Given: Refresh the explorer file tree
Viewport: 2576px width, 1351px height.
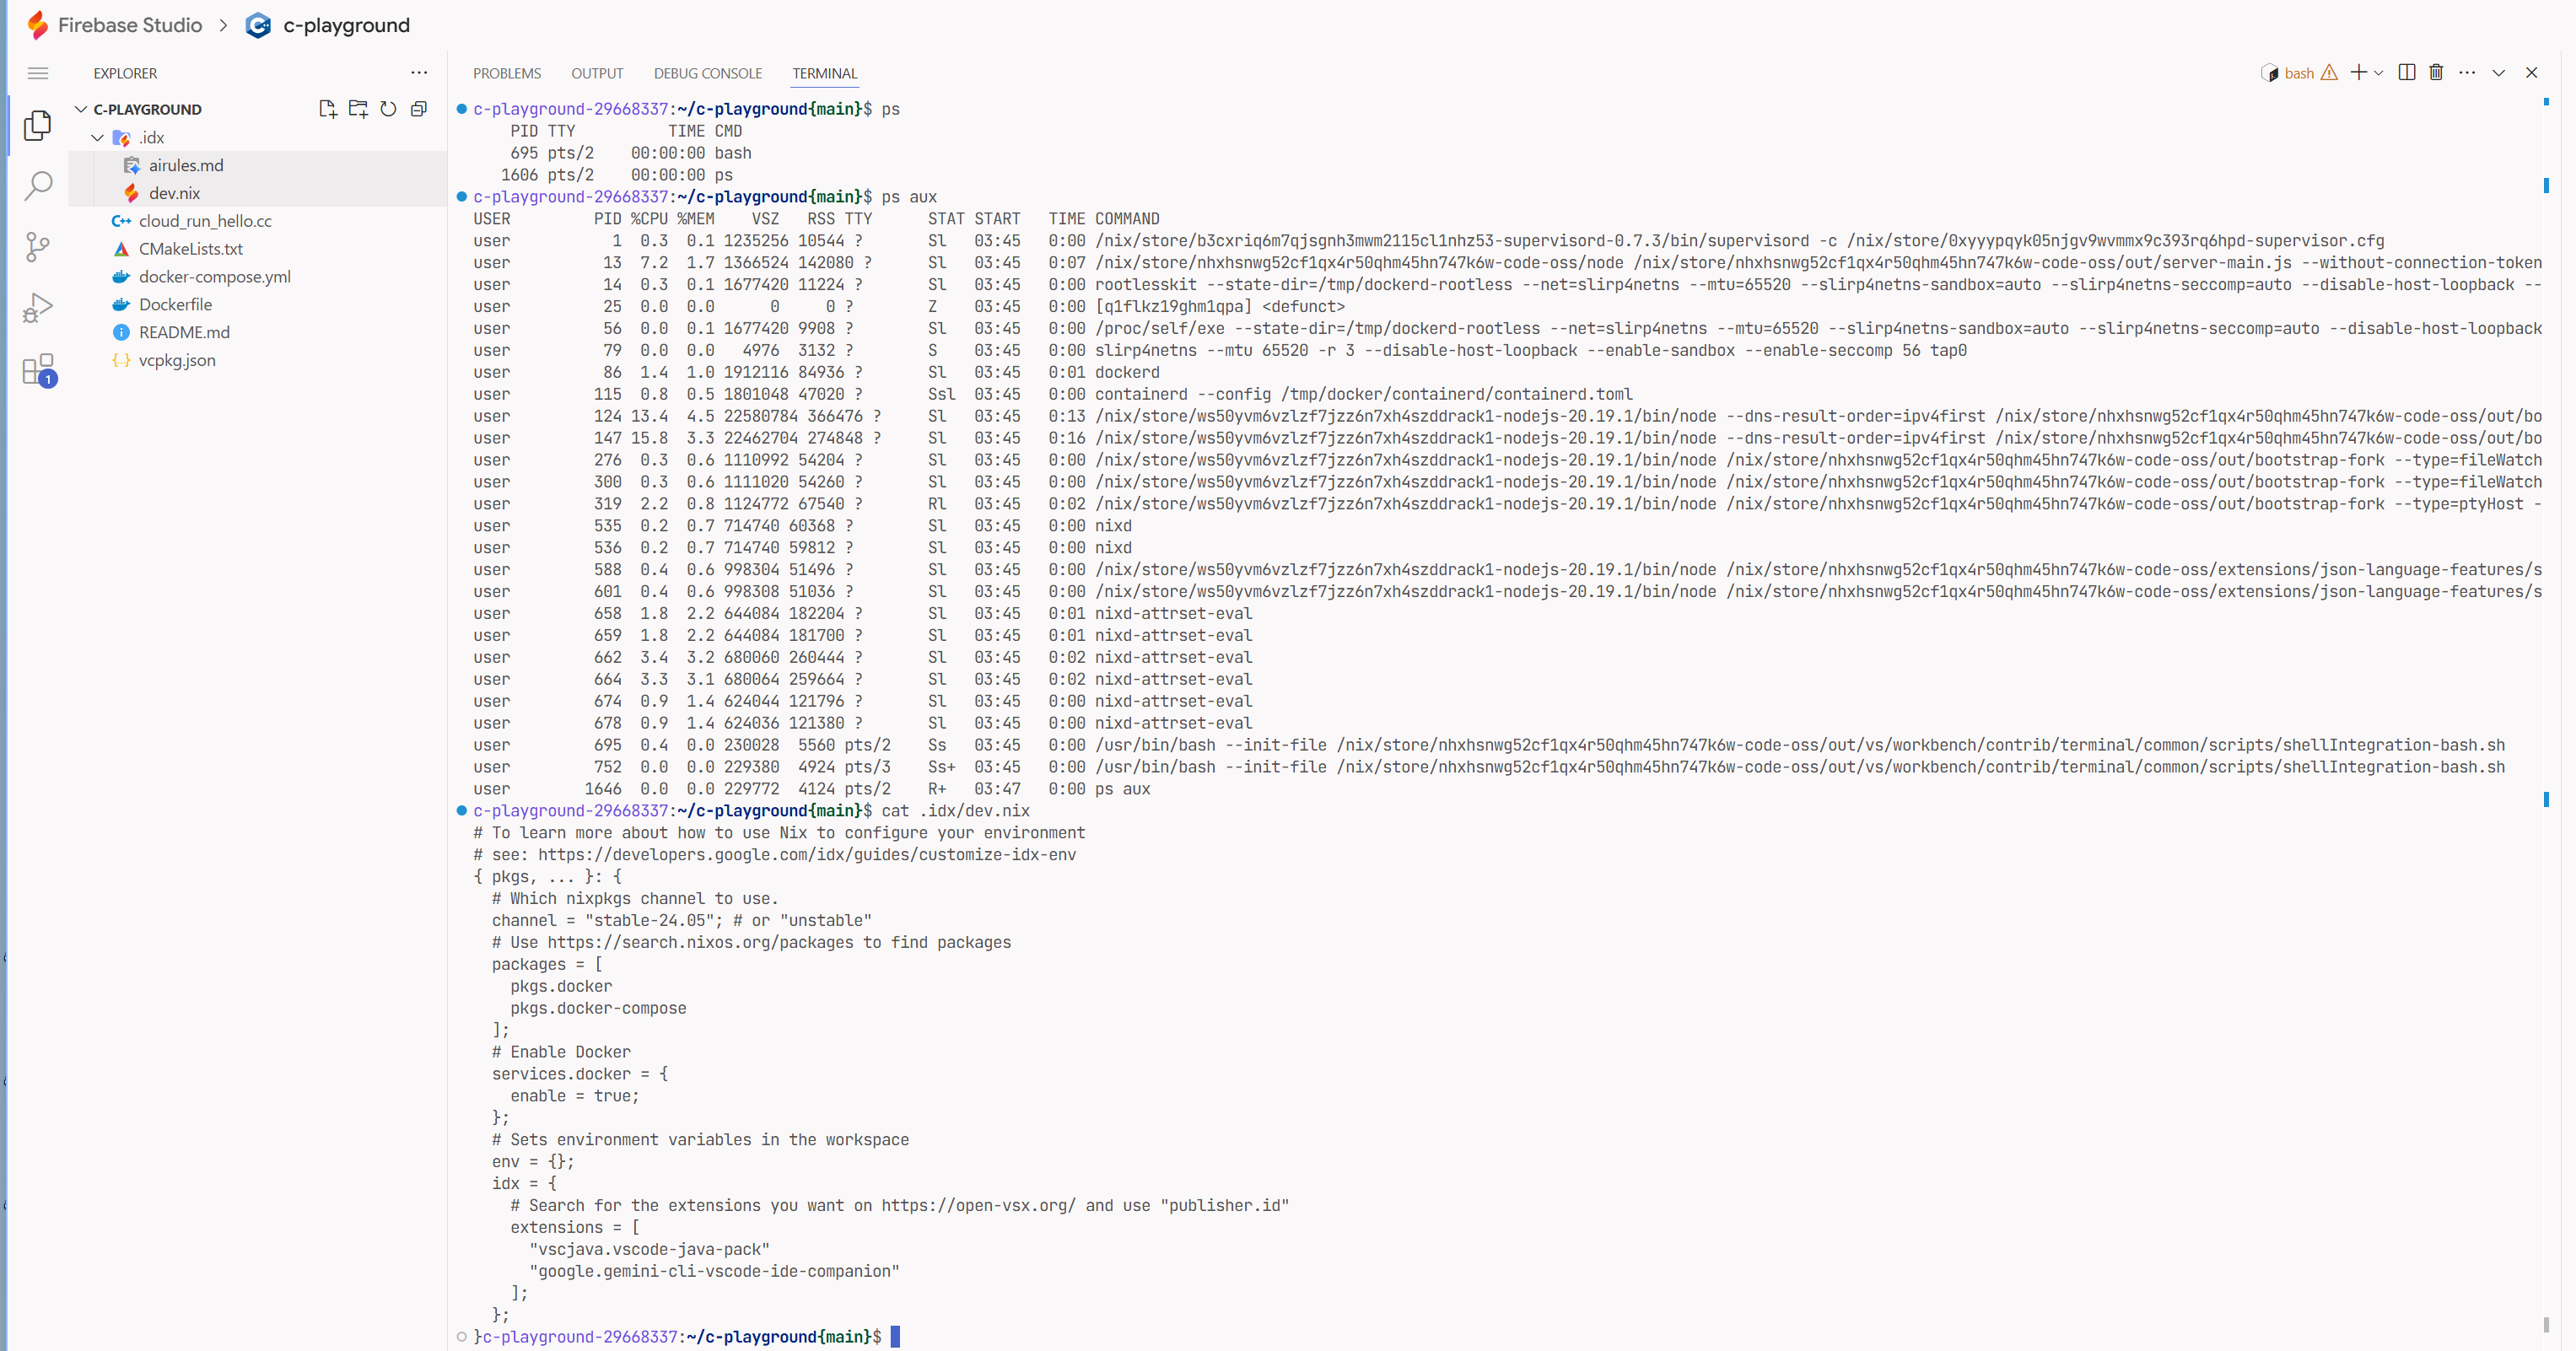Looking at the screenshot, I should click(389, 109).
